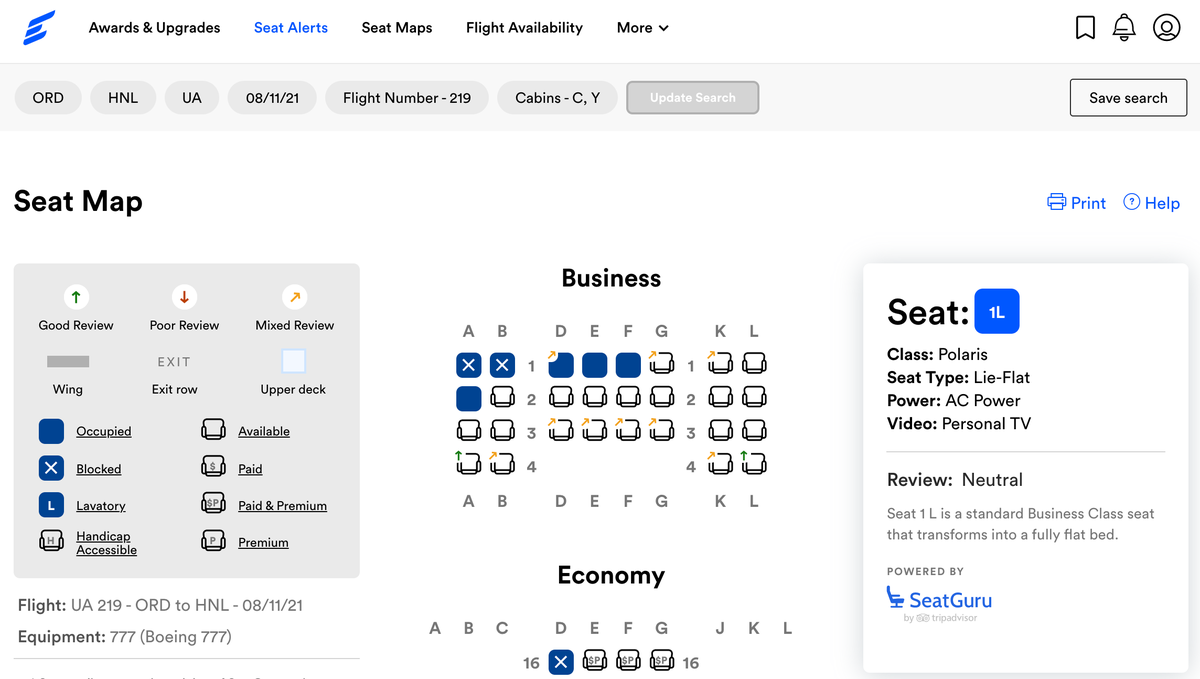Expand the More dropdown menu
This screenshot has height=679, width=1200.
tap(643, 28)
